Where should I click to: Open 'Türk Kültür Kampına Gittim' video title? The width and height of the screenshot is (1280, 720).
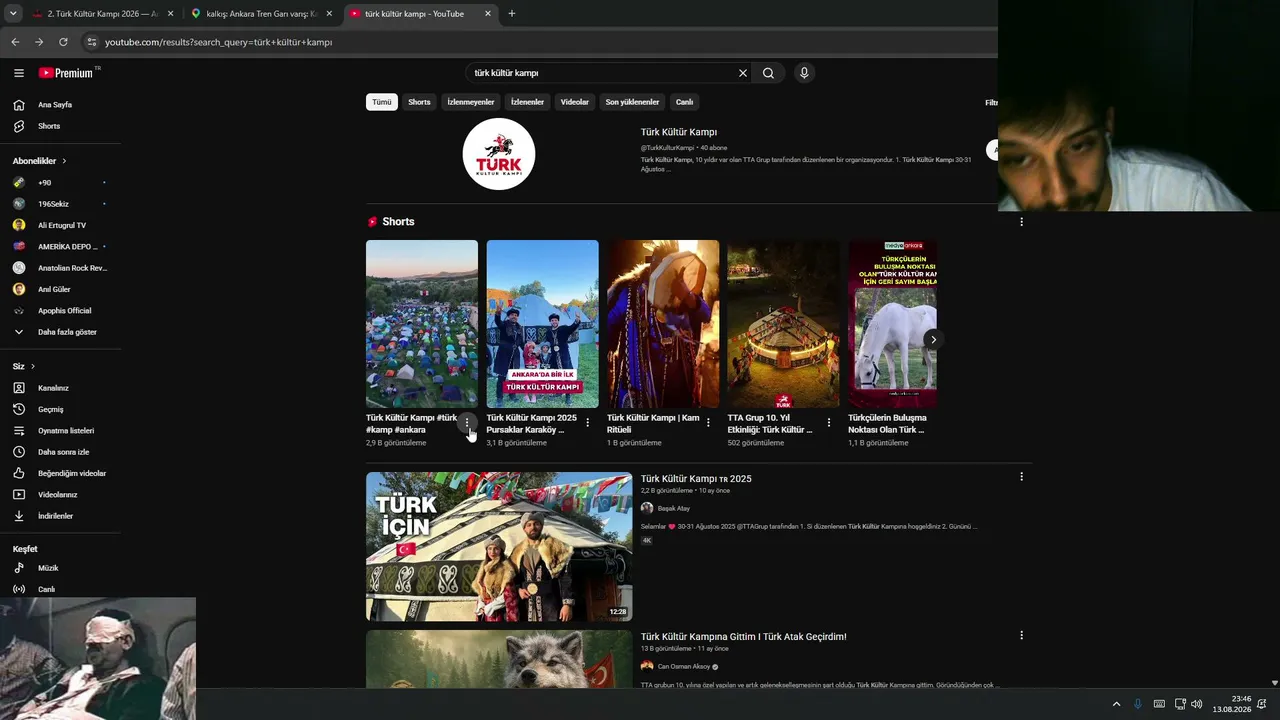[744, 637]
